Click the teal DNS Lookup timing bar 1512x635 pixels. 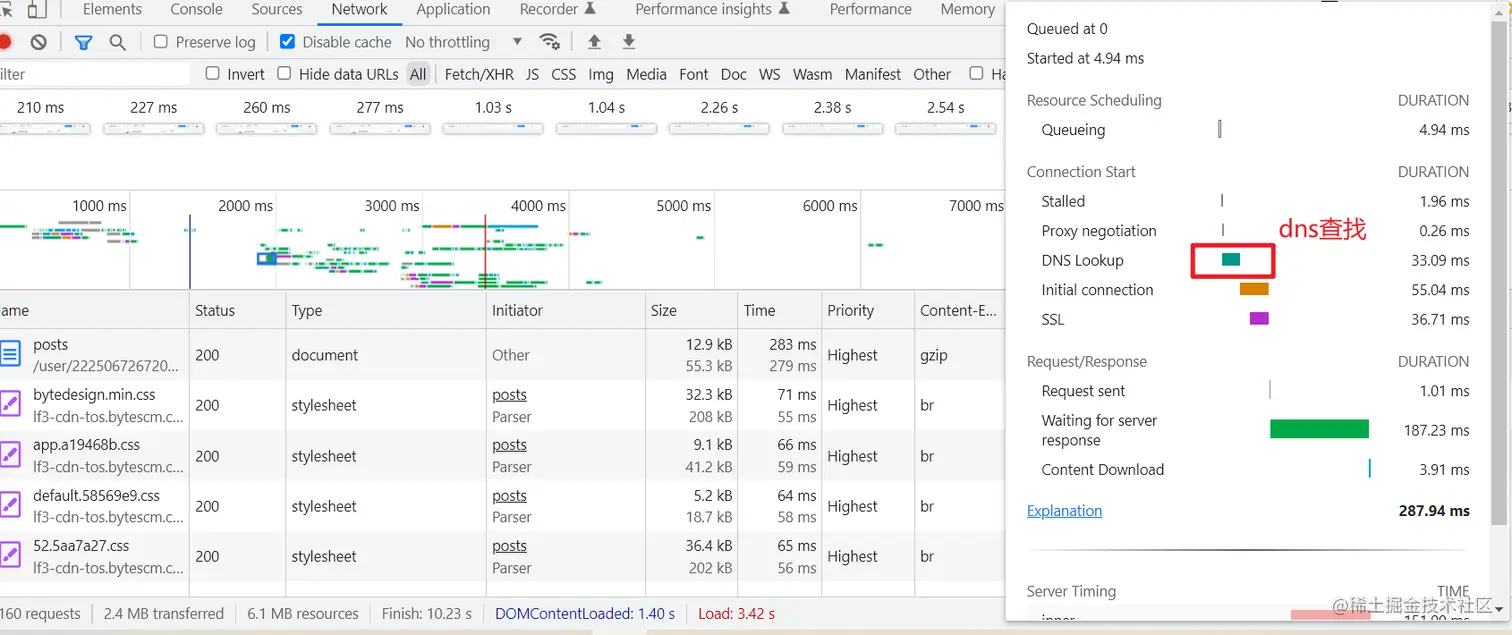[1231, 259]
